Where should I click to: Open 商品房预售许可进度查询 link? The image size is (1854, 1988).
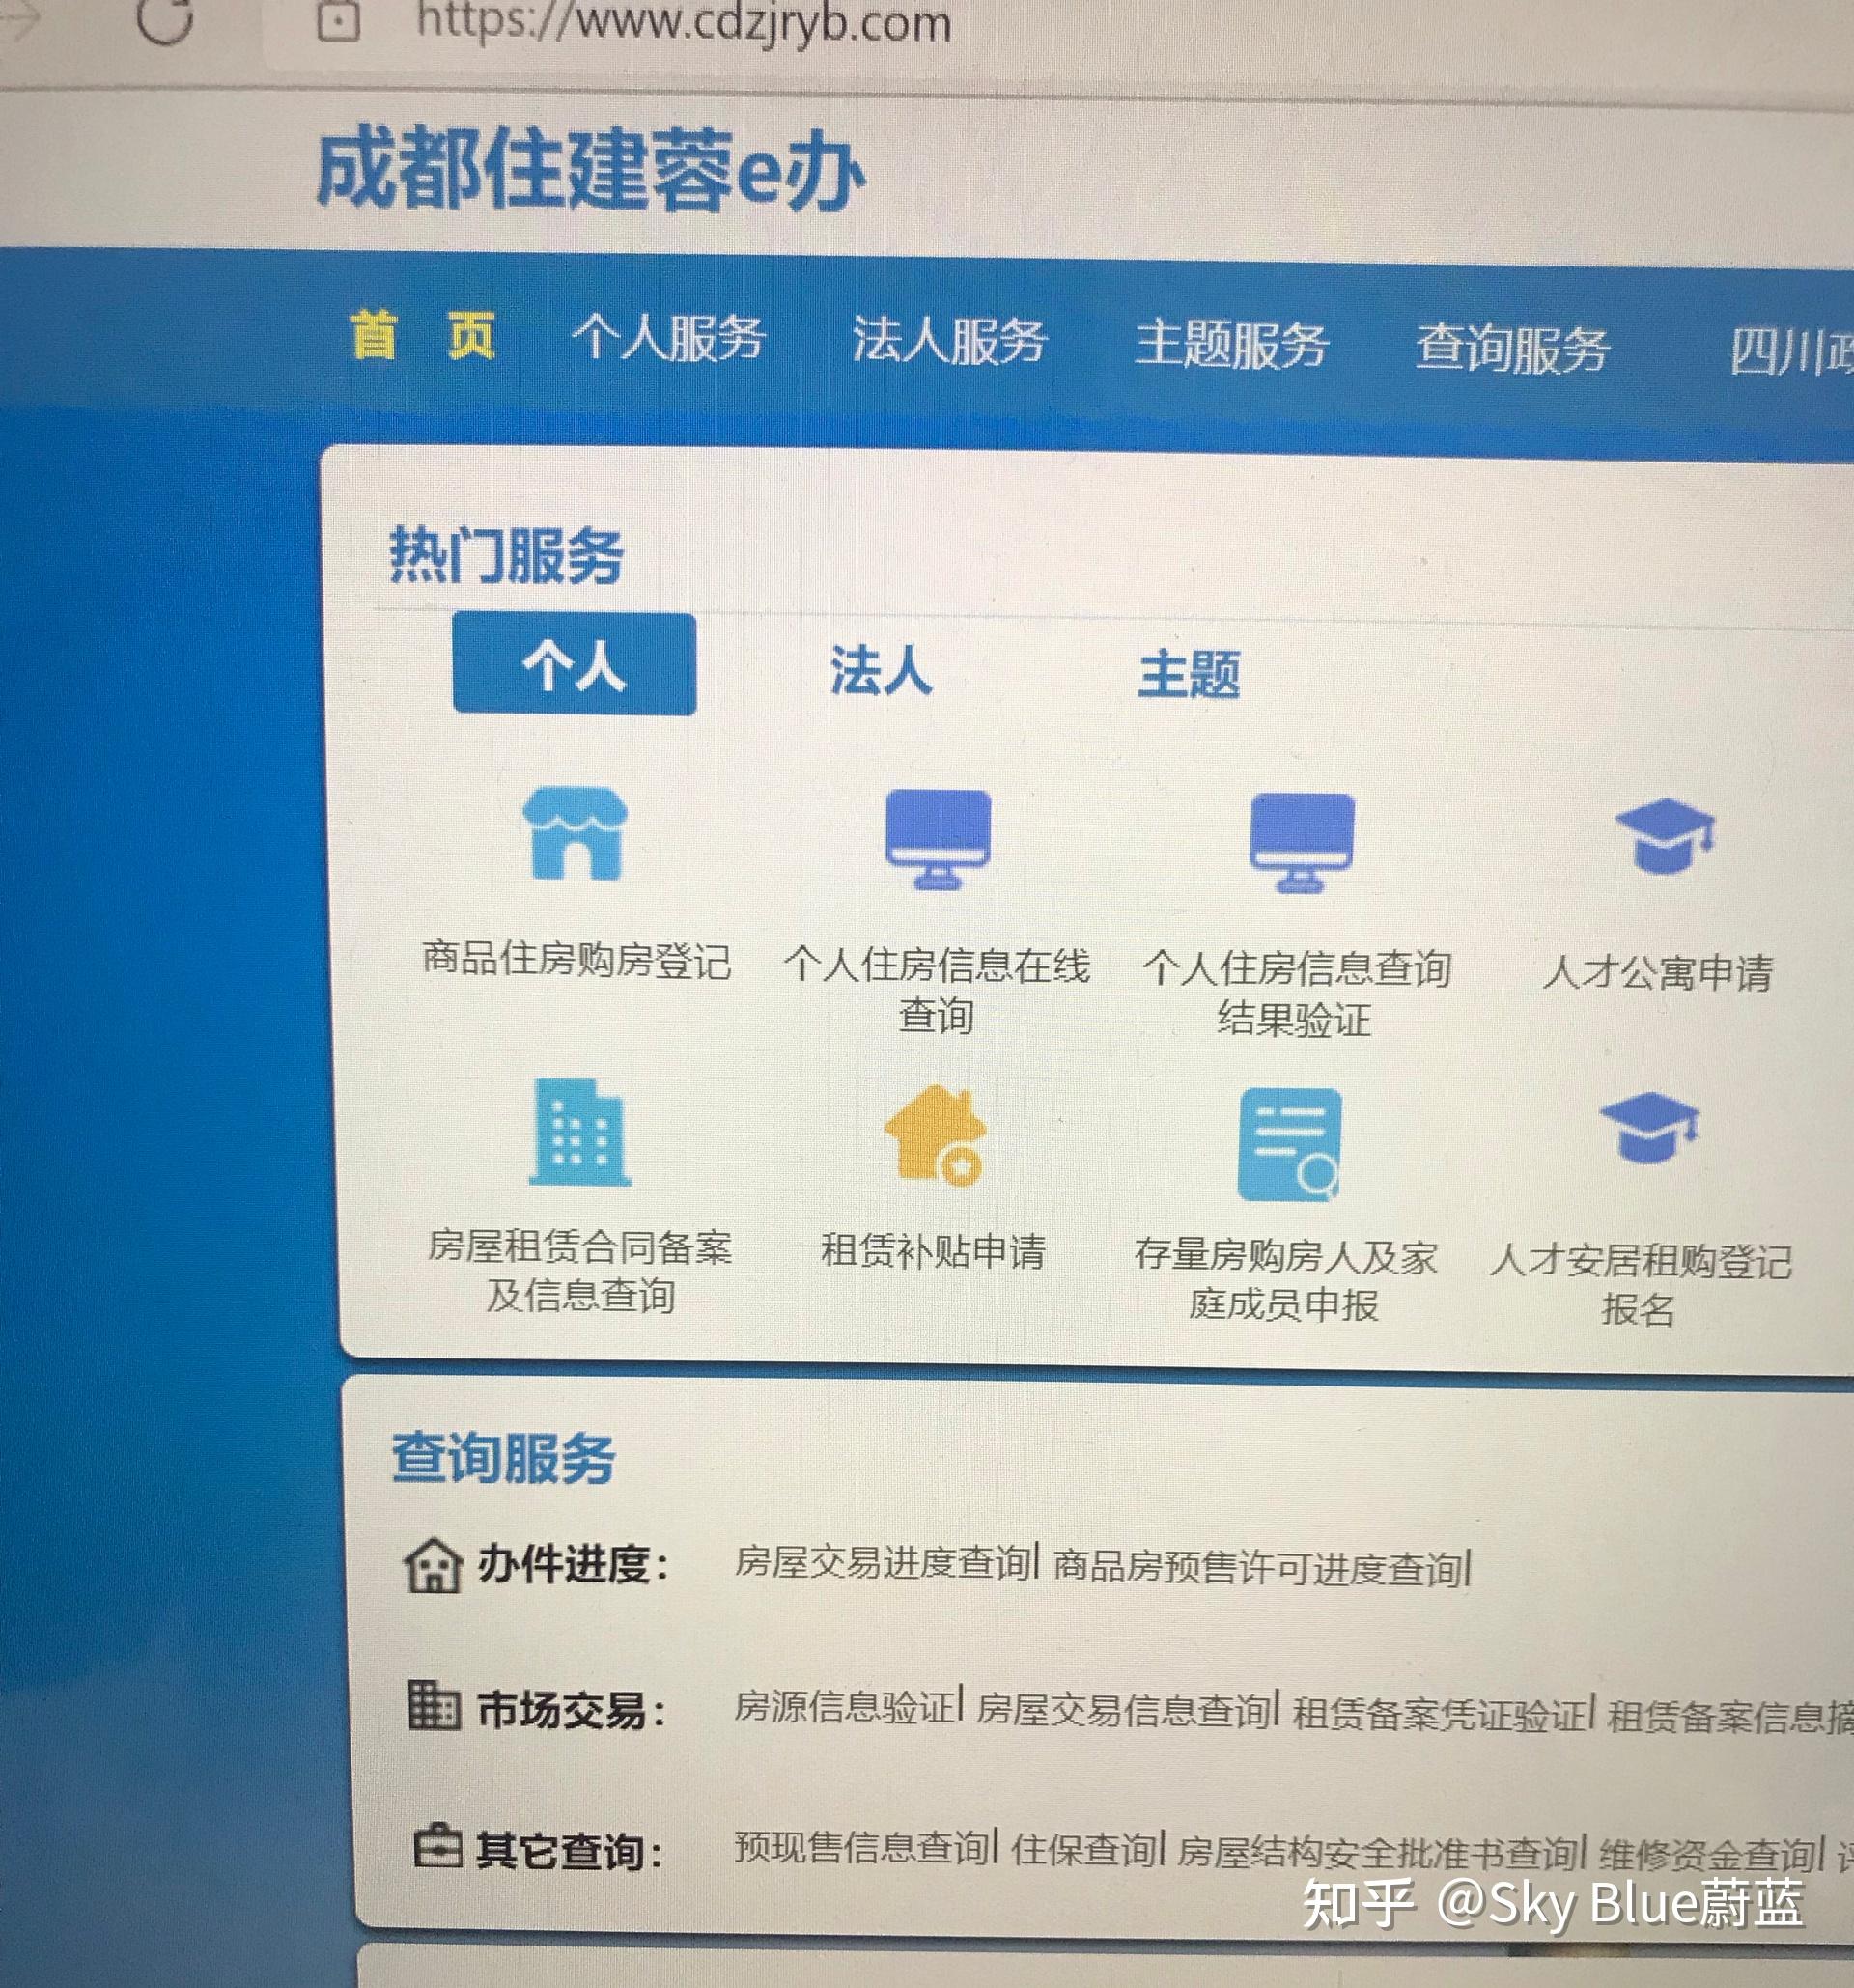coord(1257,1567)
